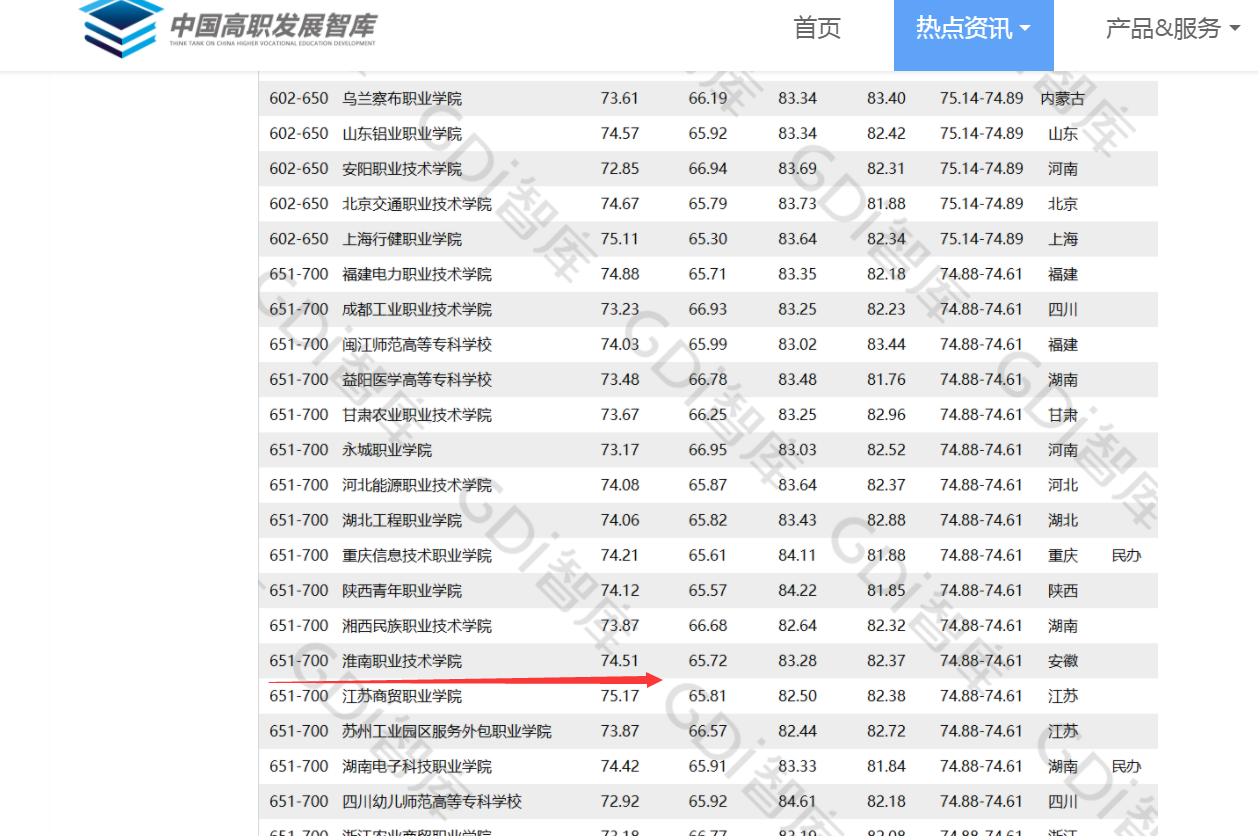This screenshot has width=1258, height=836.
Task: Open the 产品&服务 menu label
Action: [x=1162, y=29]
